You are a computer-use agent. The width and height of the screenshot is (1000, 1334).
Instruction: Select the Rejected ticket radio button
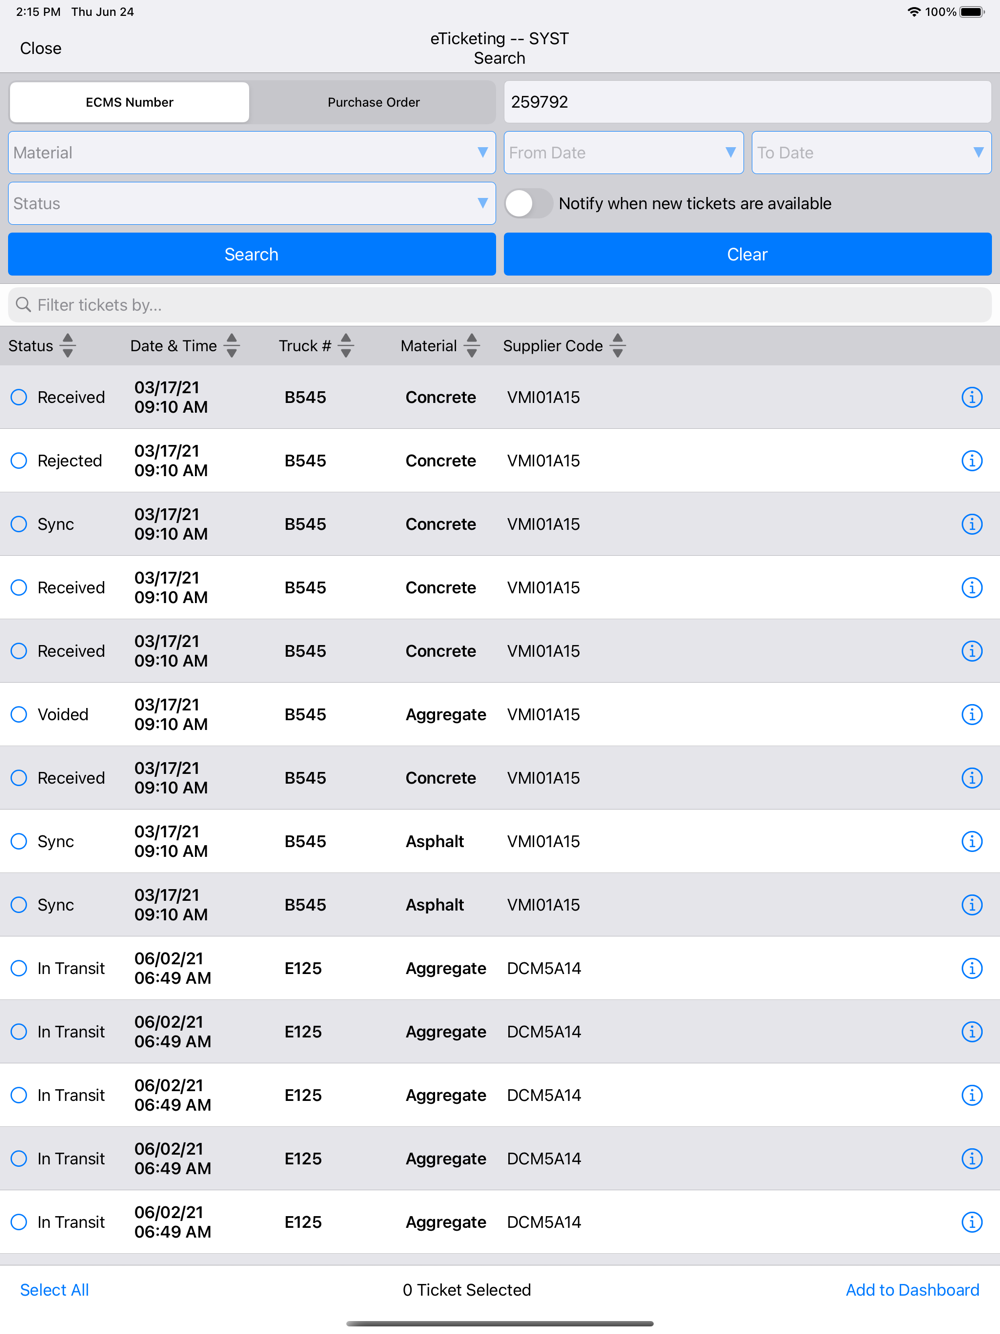(19, 461)
